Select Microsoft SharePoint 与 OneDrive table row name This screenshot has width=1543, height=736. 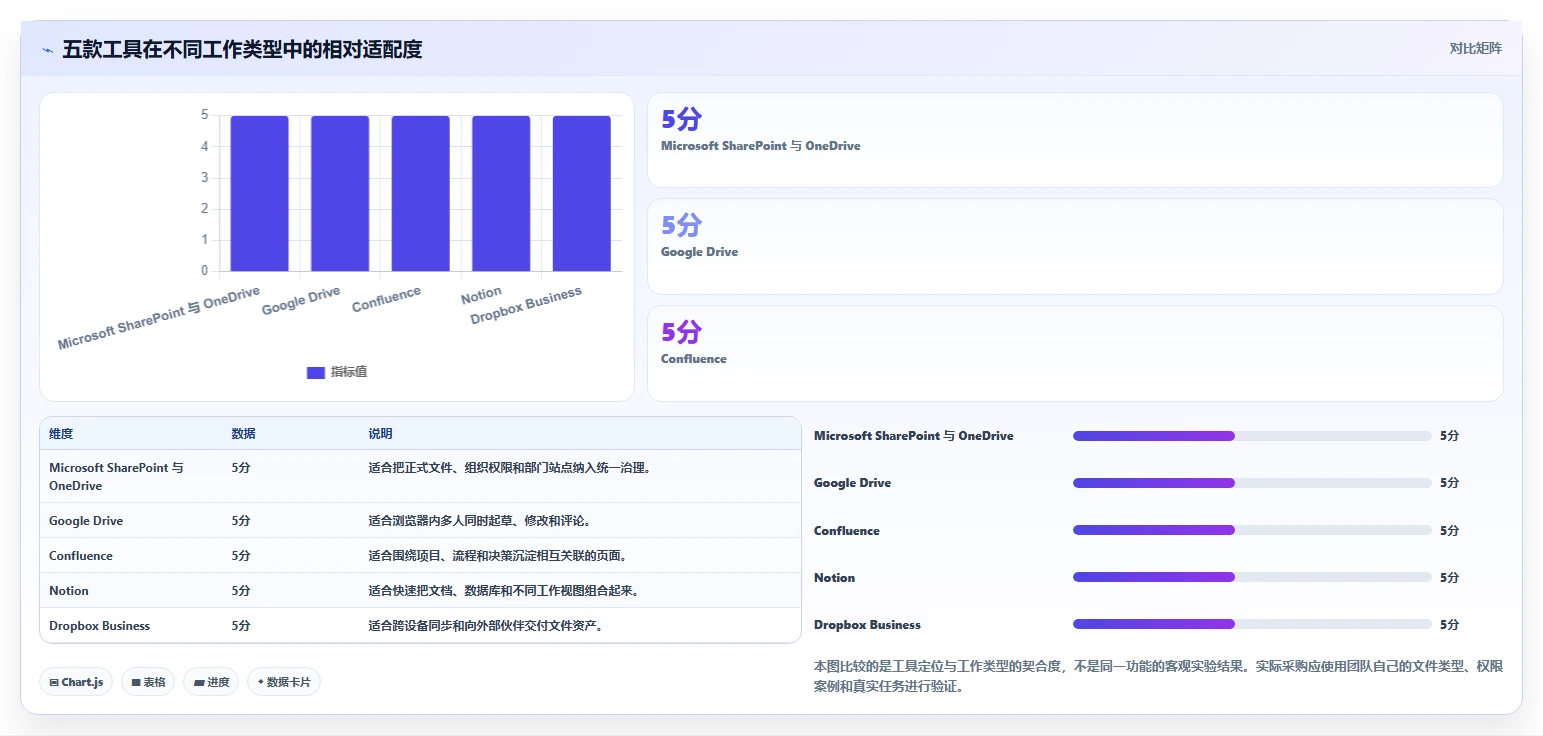(116, 476)
